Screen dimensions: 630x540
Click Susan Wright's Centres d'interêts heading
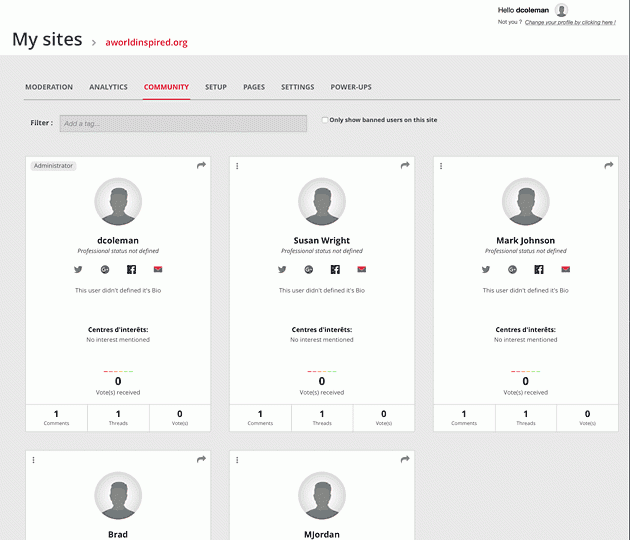322,329
